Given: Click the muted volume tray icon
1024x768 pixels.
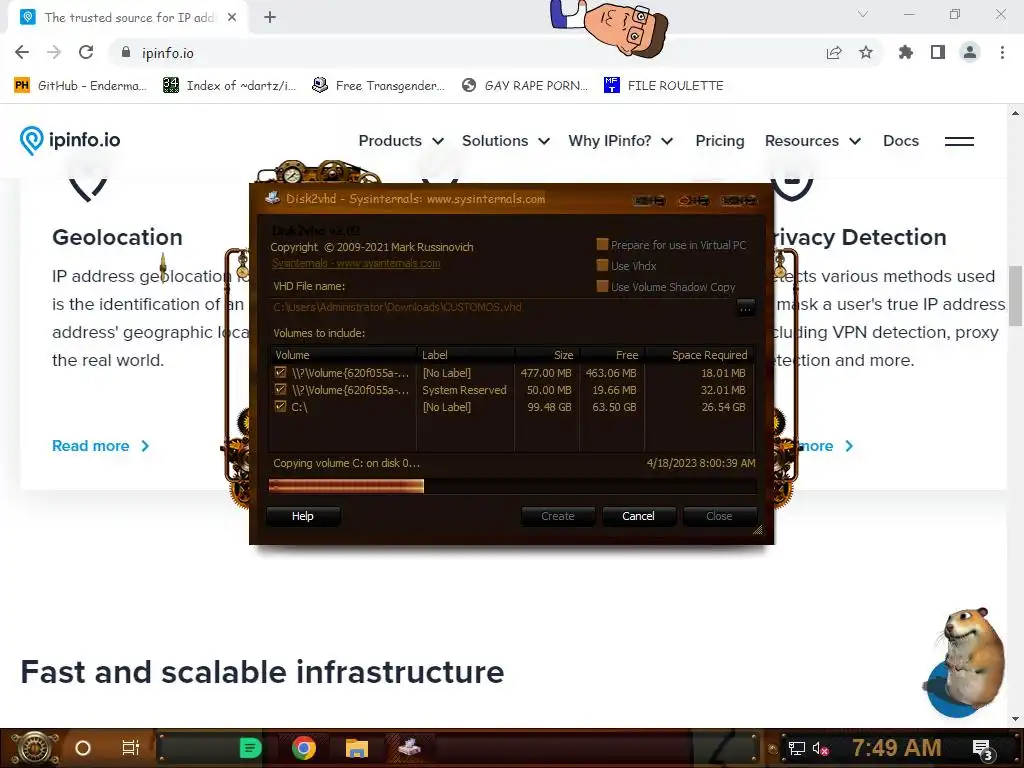Looking at the screenshot, I should (x=820, y=748).
